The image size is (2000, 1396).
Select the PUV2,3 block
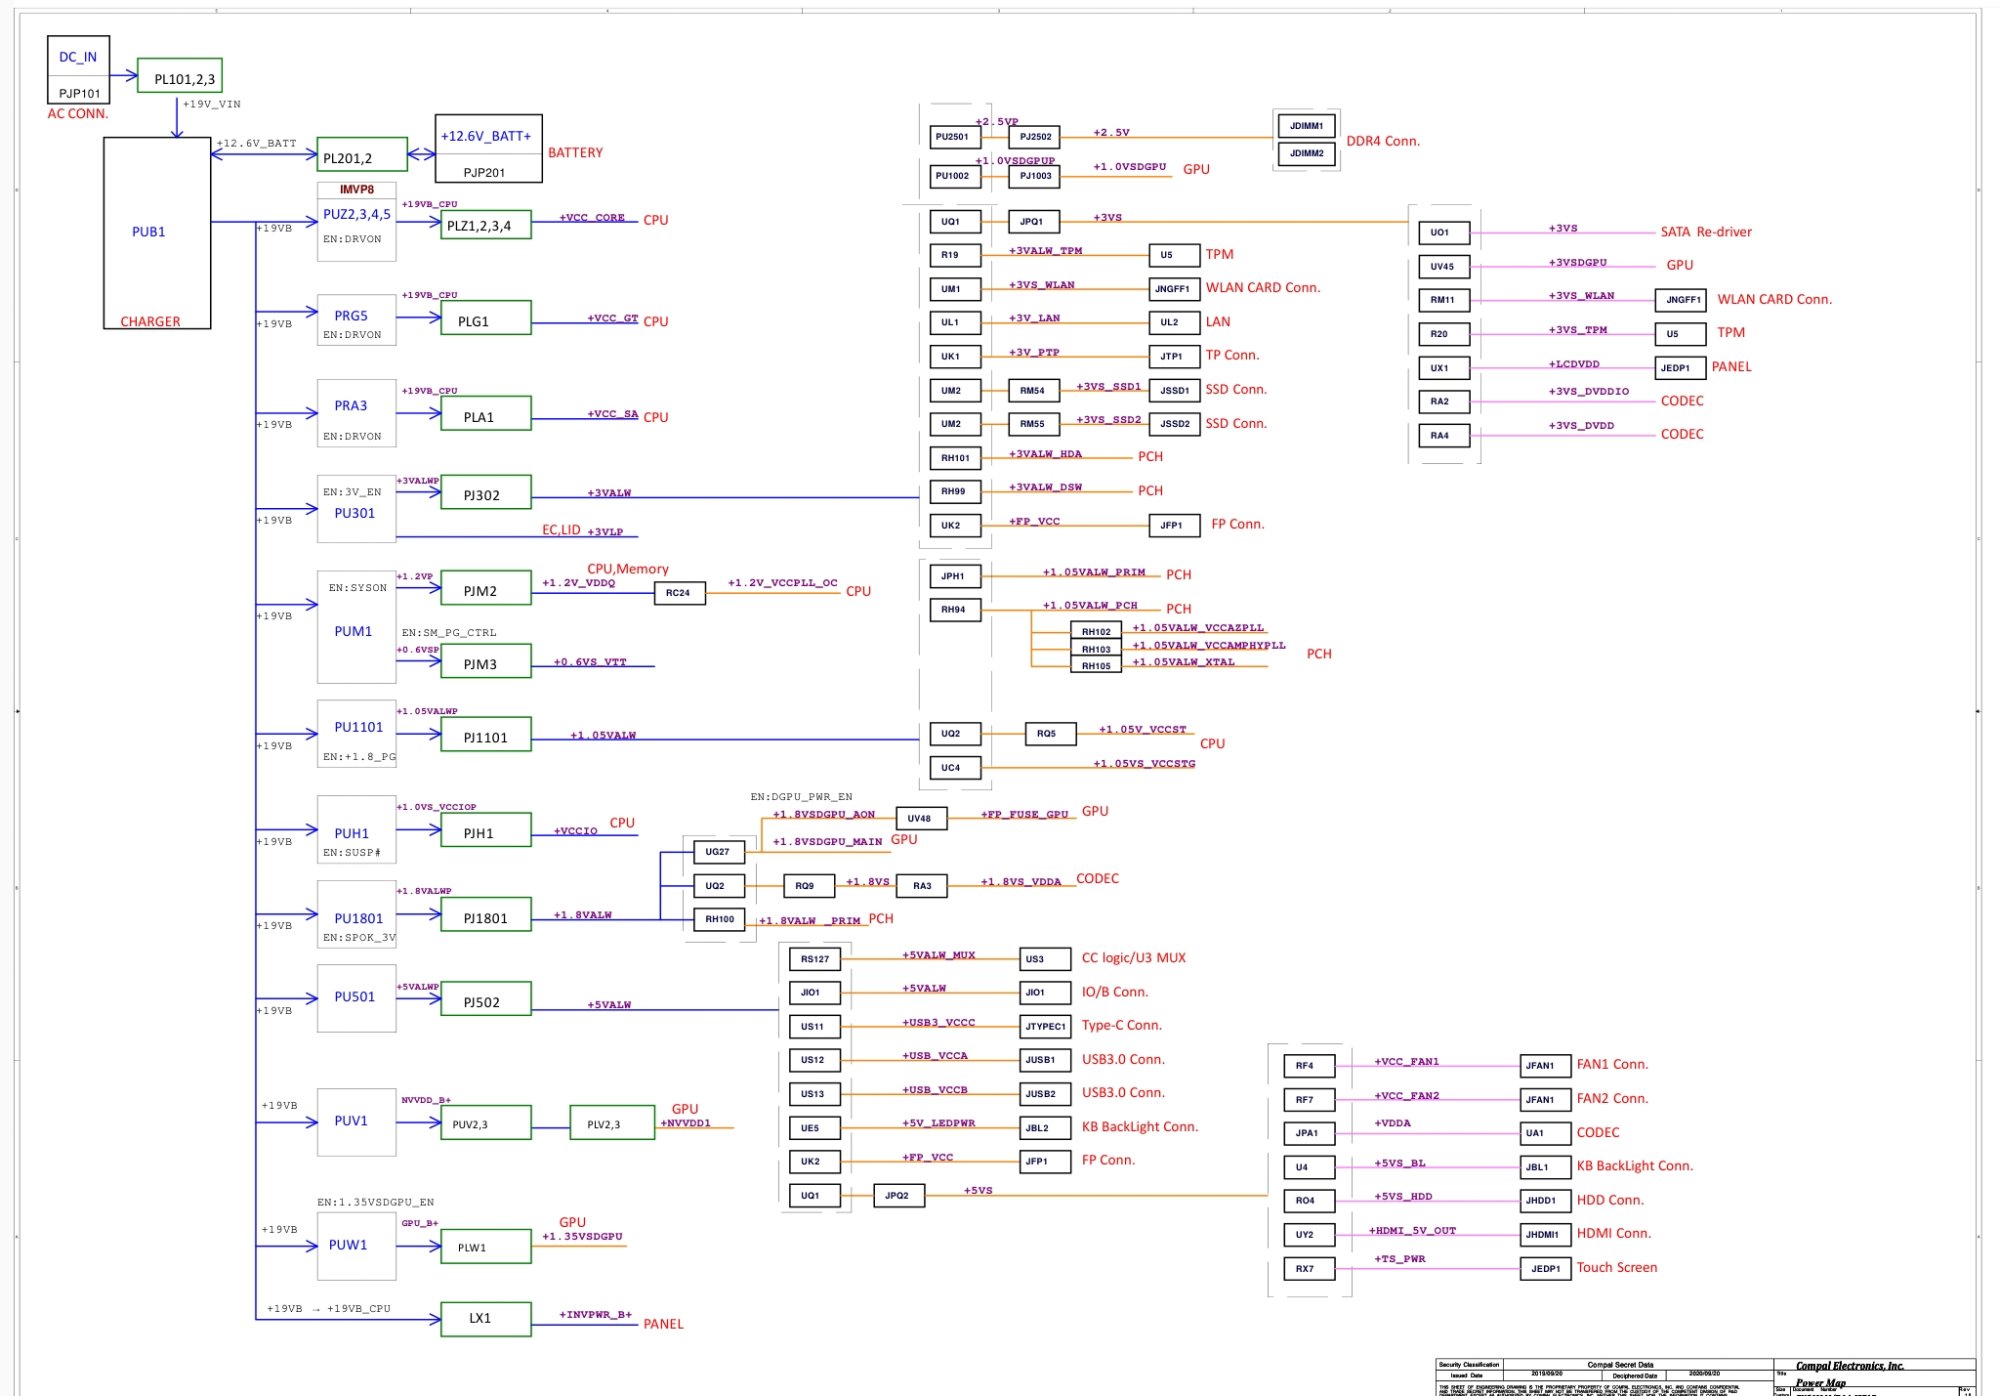click(486, 1123)
